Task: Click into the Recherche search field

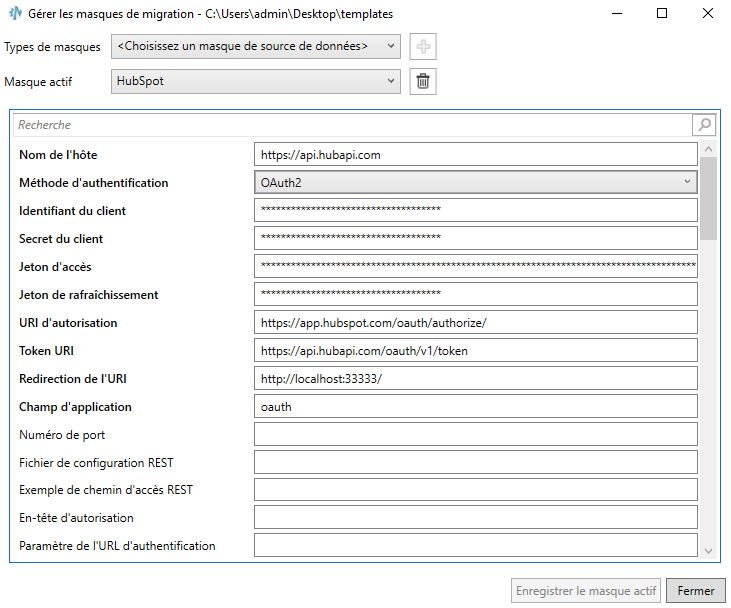Action: point(350,125)
